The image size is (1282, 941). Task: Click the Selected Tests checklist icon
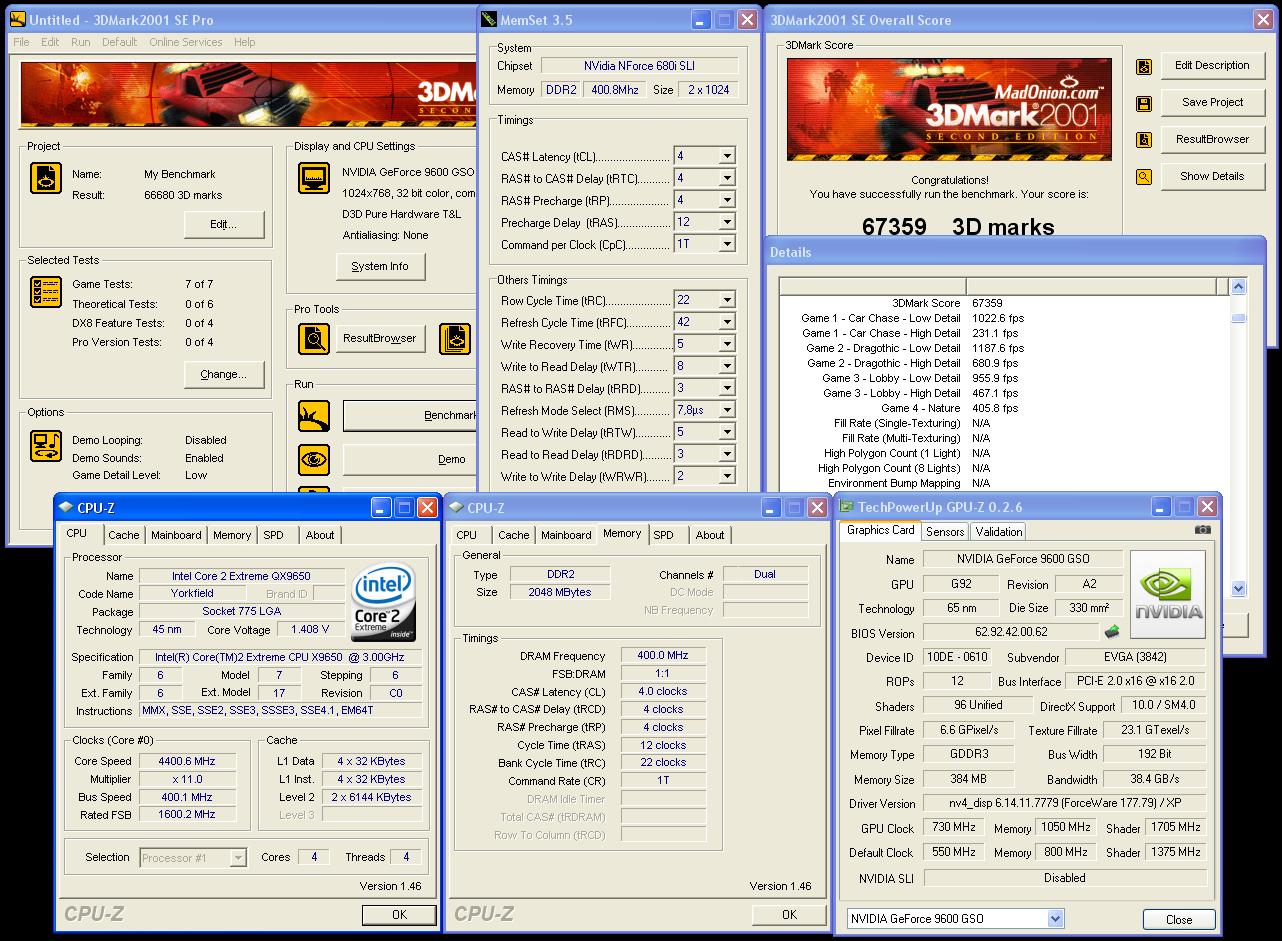pyautogui.click(x=46, y=292)
